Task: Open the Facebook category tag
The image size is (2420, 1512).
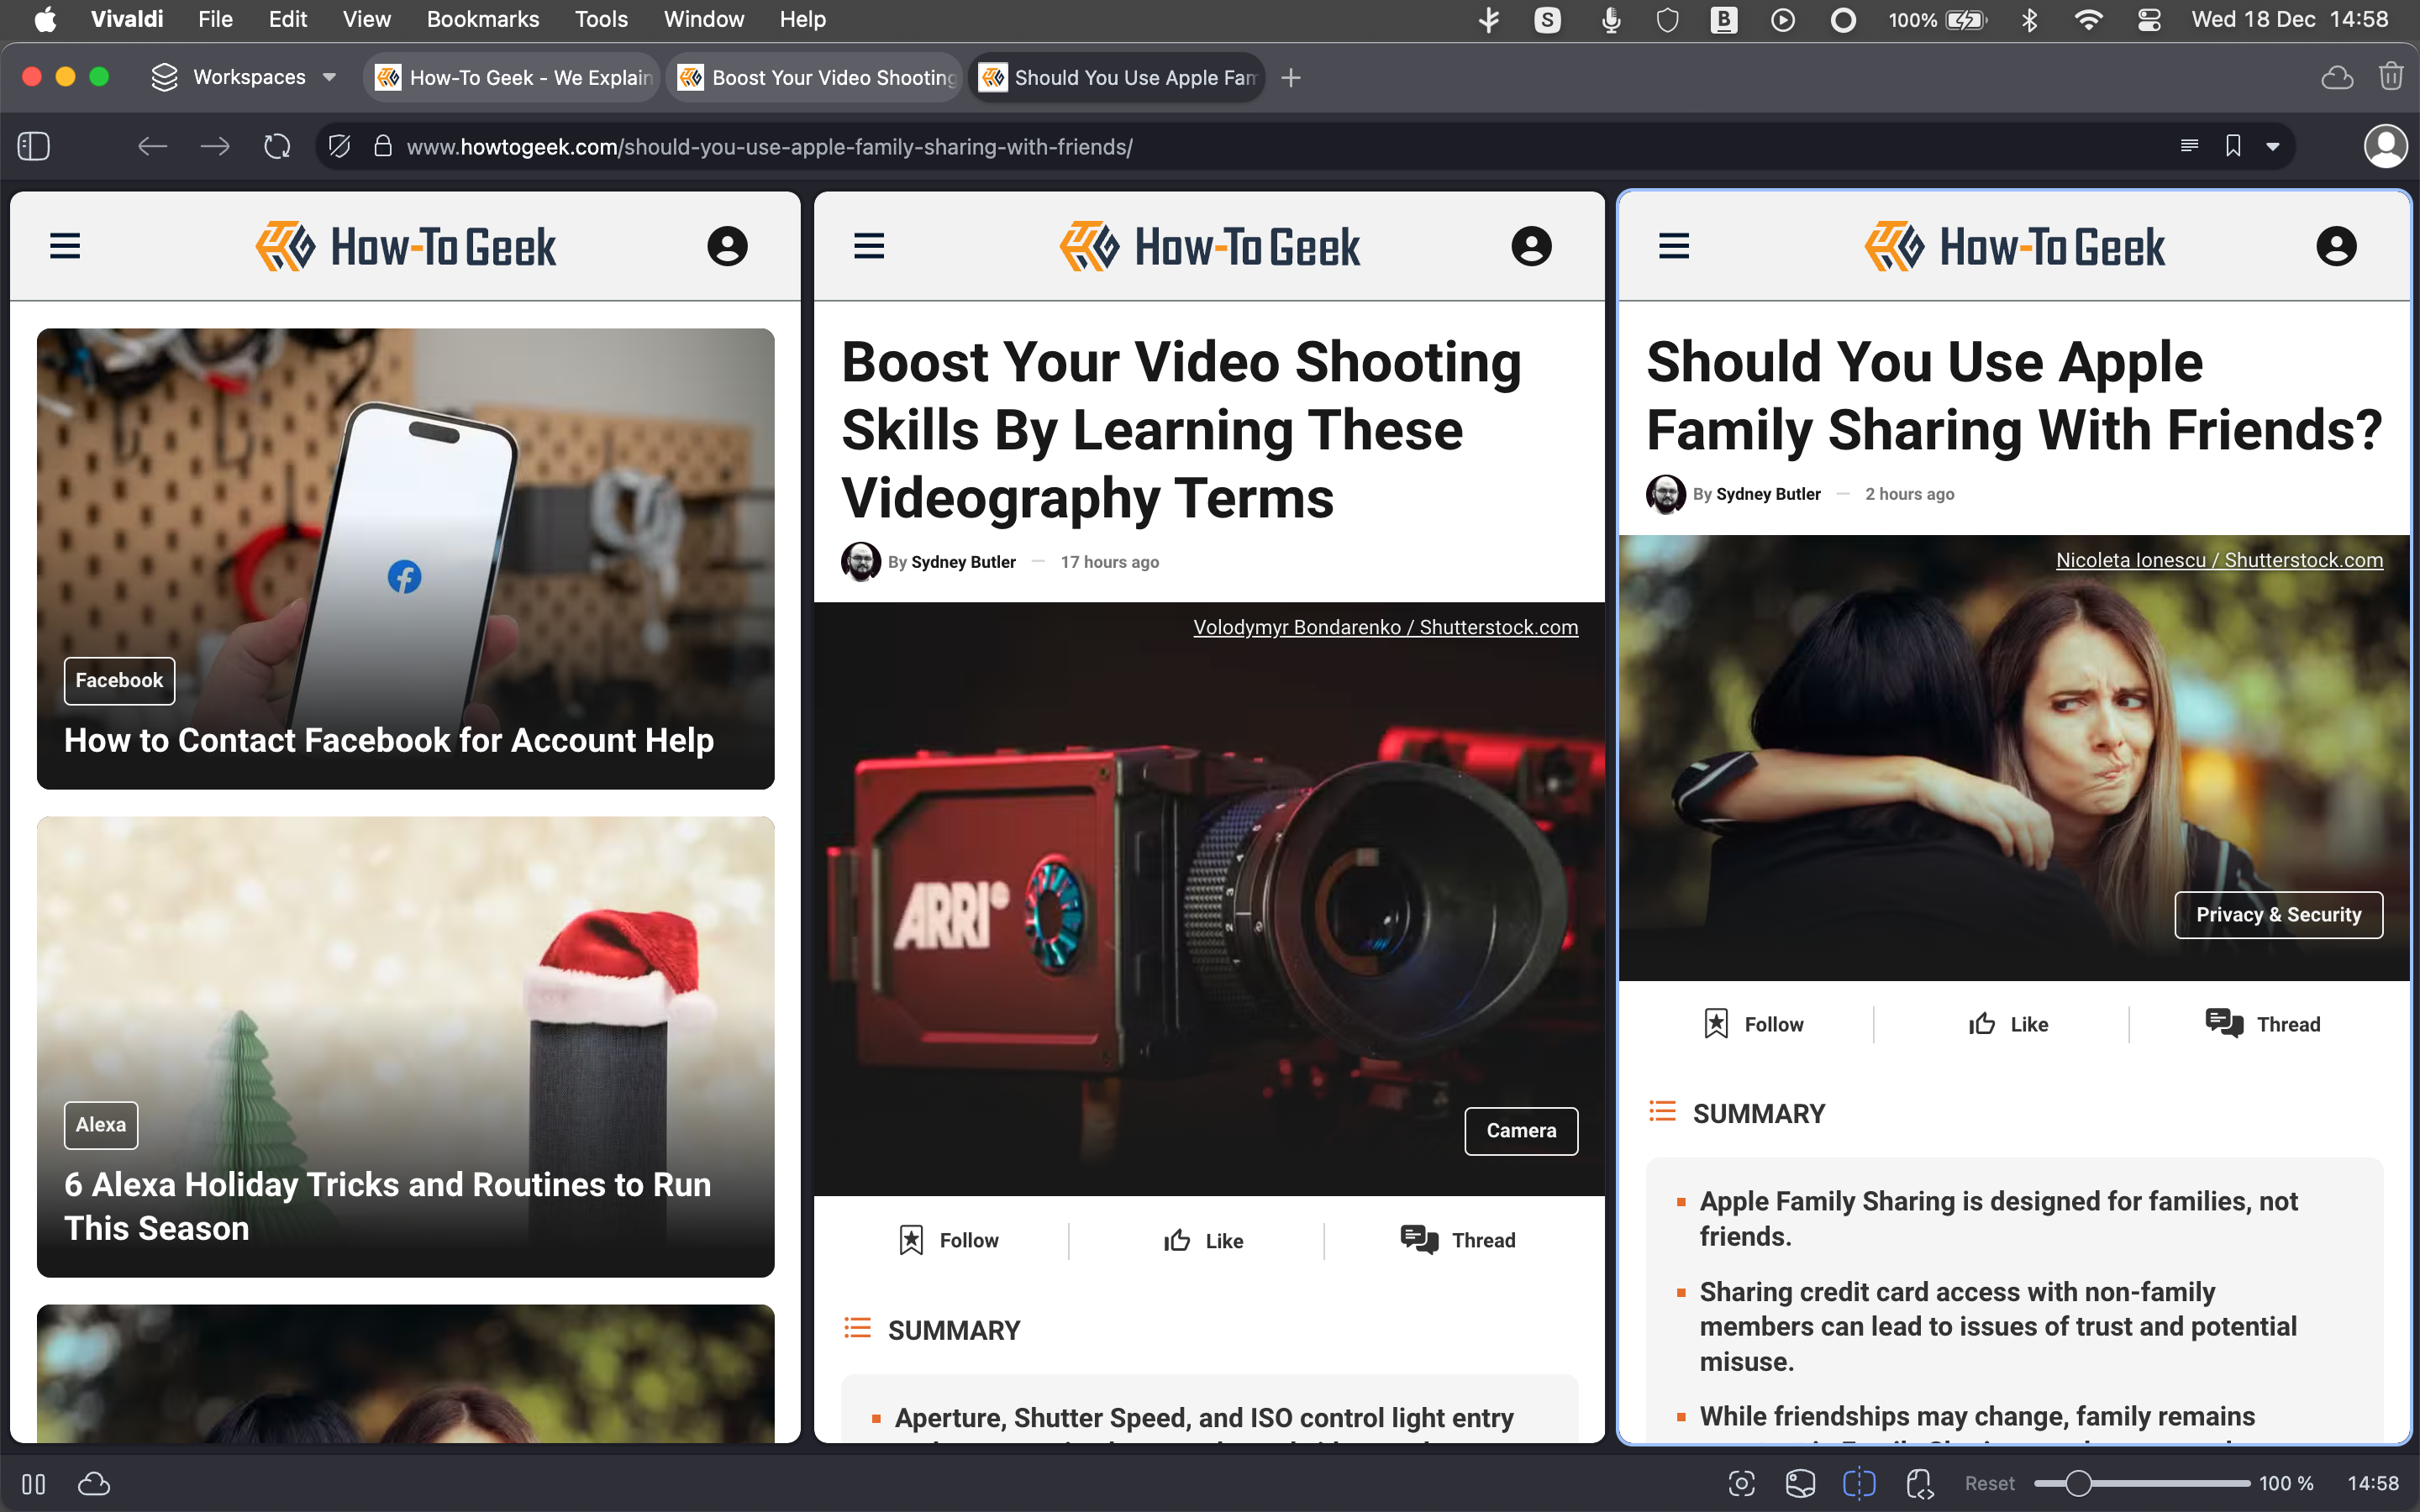Action: click(x=119, y=680)
